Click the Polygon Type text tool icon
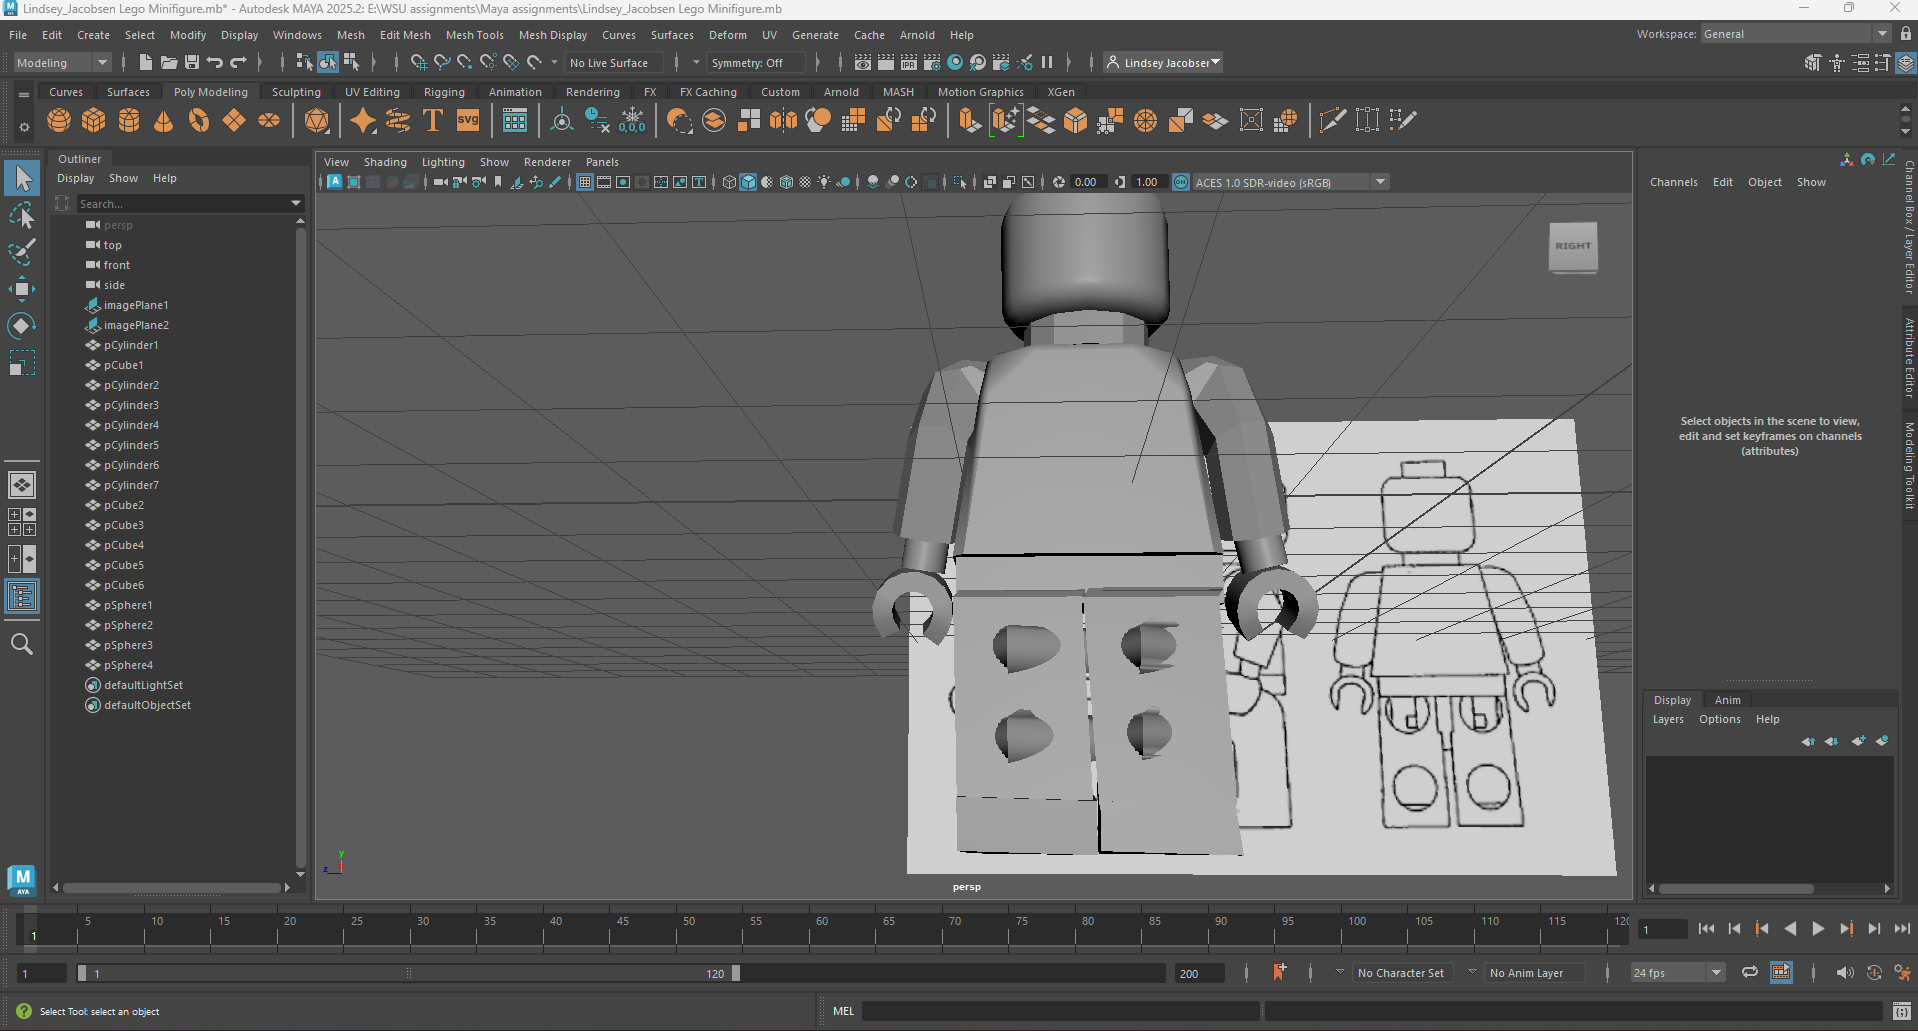The height and width of the screenshot is (1031, 1918). click(x=433, y=121)
